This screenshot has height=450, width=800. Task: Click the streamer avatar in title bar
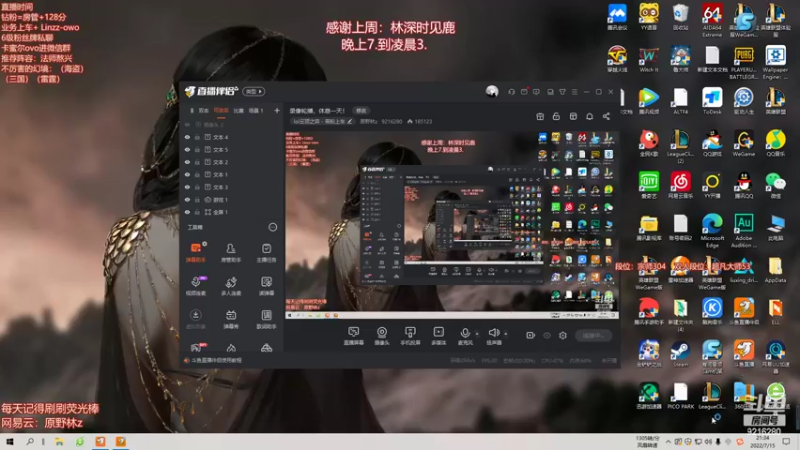tap(492, 91)
